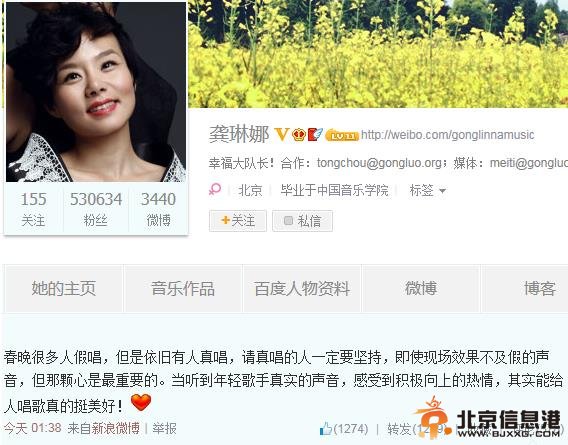Click the thumbs-up like icon

tap(326, 429)
